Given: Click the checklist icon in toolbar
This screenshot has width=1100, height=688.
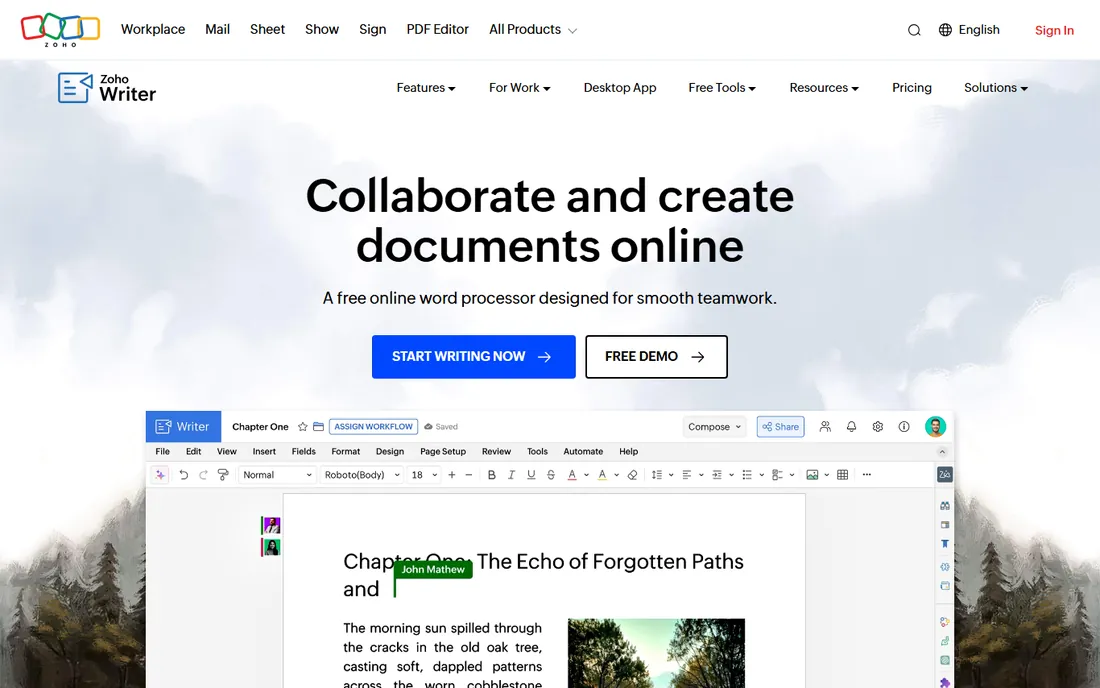Looking at the screenshot, I should (x=777, y=475).
